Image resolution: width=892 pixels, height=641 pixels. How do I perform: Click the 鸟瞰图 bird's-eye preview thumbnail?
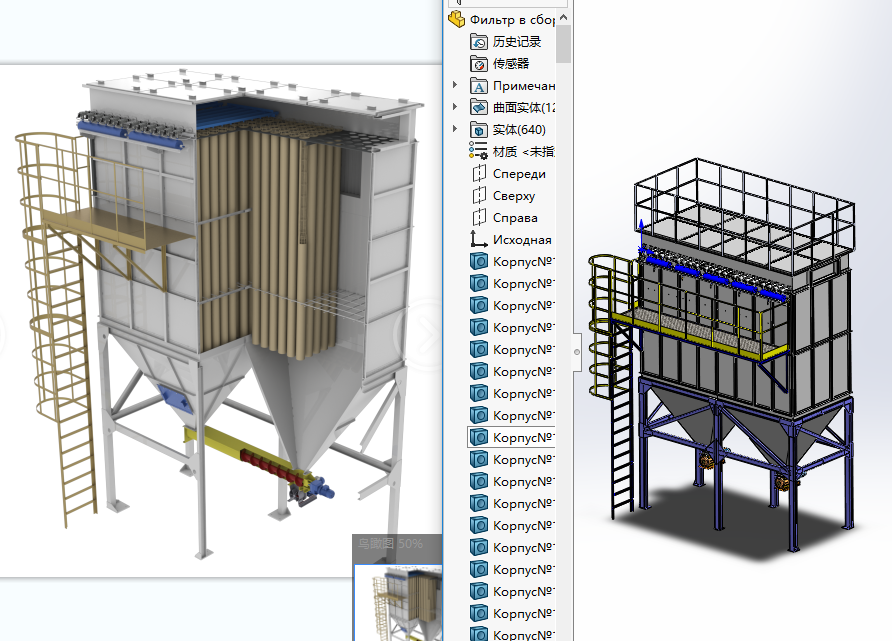(x=398, y=603)
